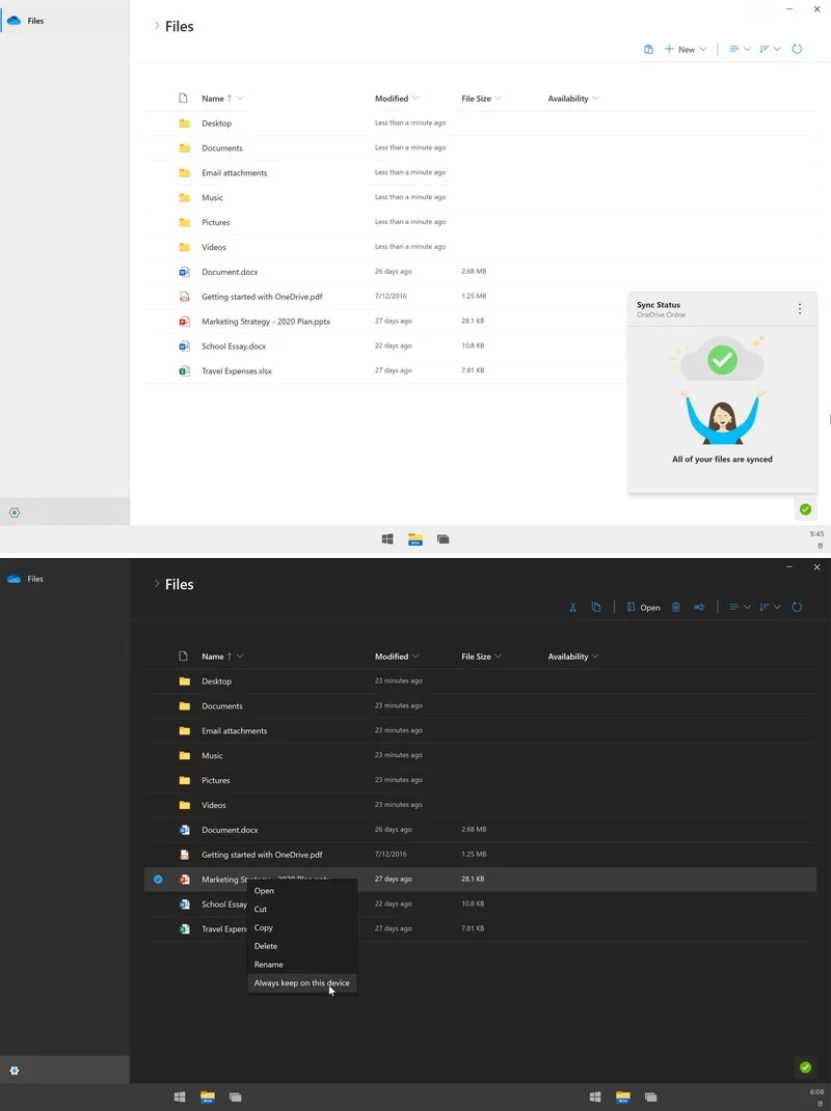Cut the selected file using the scissors icon
831x1111 pixels.
coord(572,607)
